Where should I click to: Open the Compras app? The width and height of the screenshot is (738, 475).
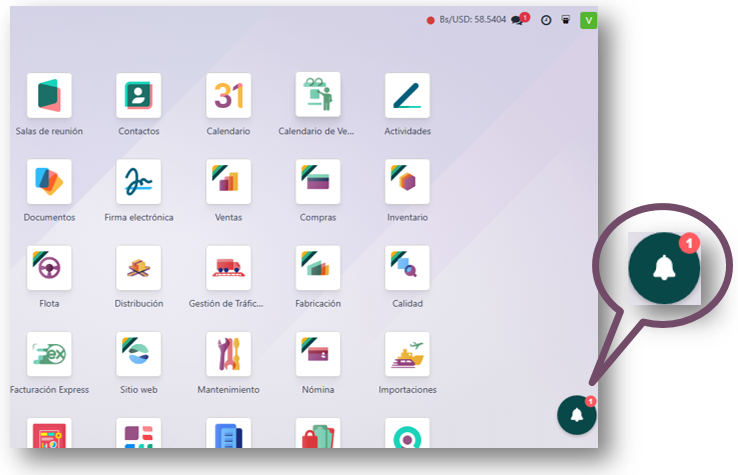coord(318,182)
